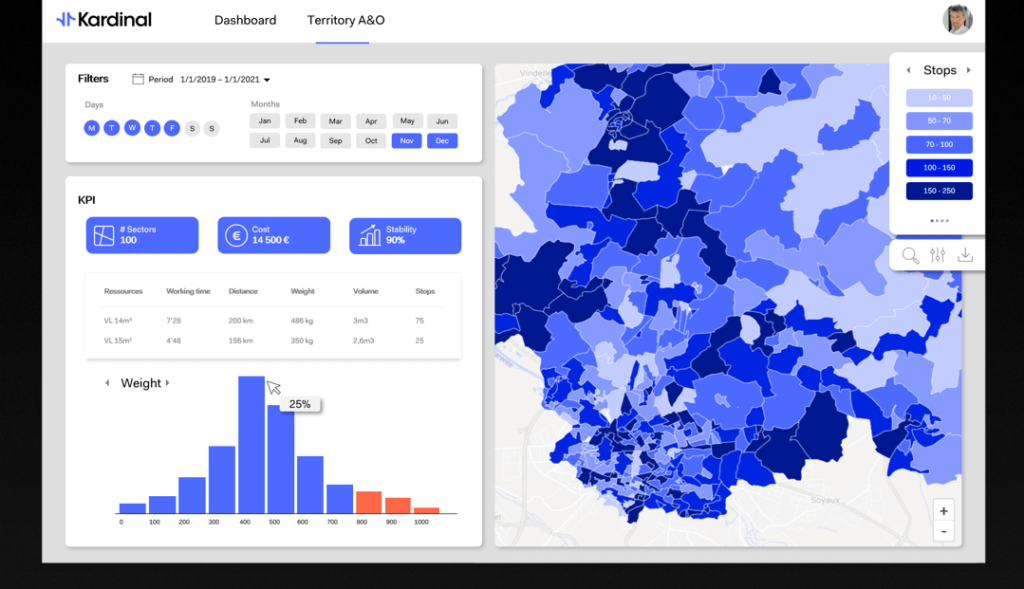Open the map filter settings sliders icon
Viewport: 1024px width, 589px height.
click(937, 255)
